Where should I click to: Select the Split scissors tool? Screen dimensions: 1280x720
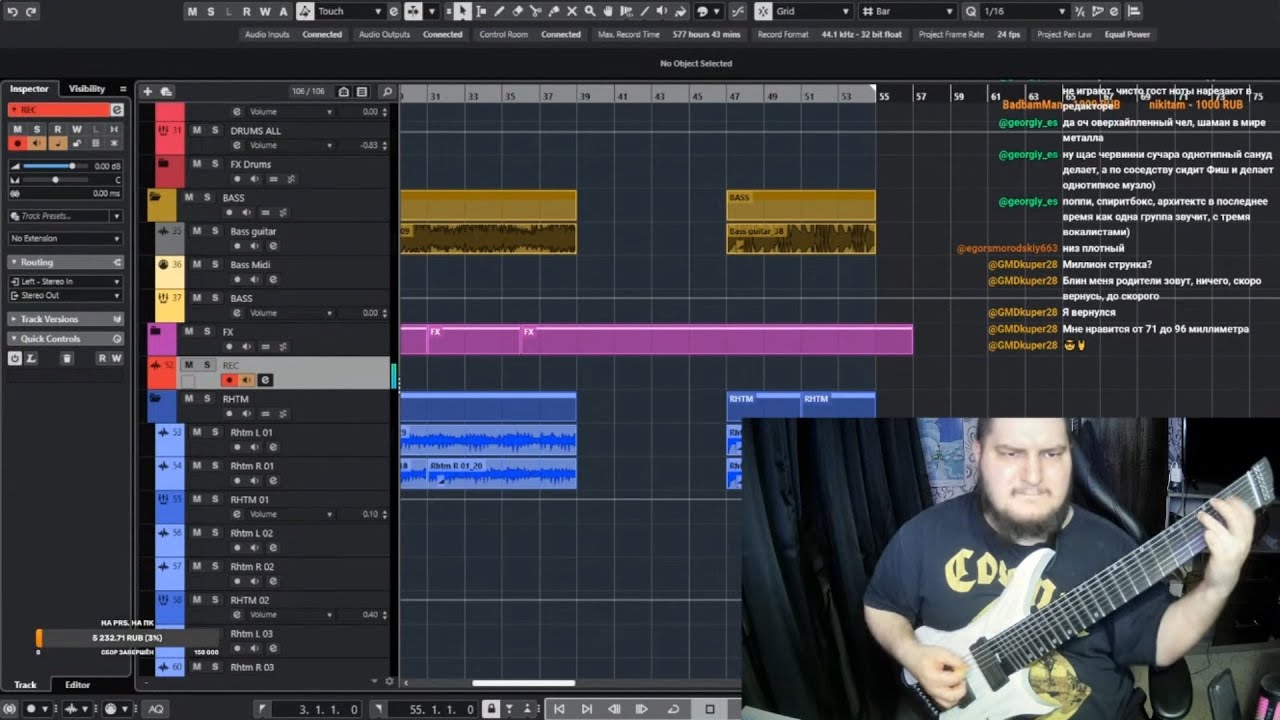(x=536, y=11)
